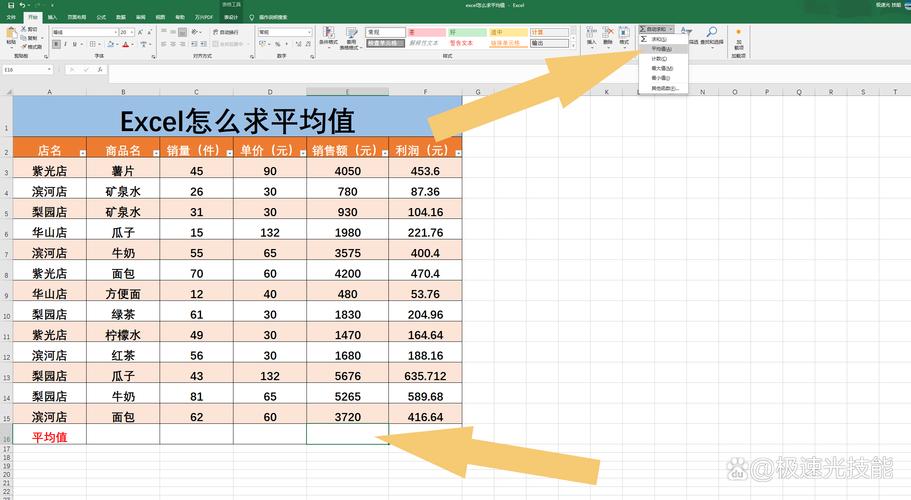Select the red 平均值 cell

pos(49,436)
